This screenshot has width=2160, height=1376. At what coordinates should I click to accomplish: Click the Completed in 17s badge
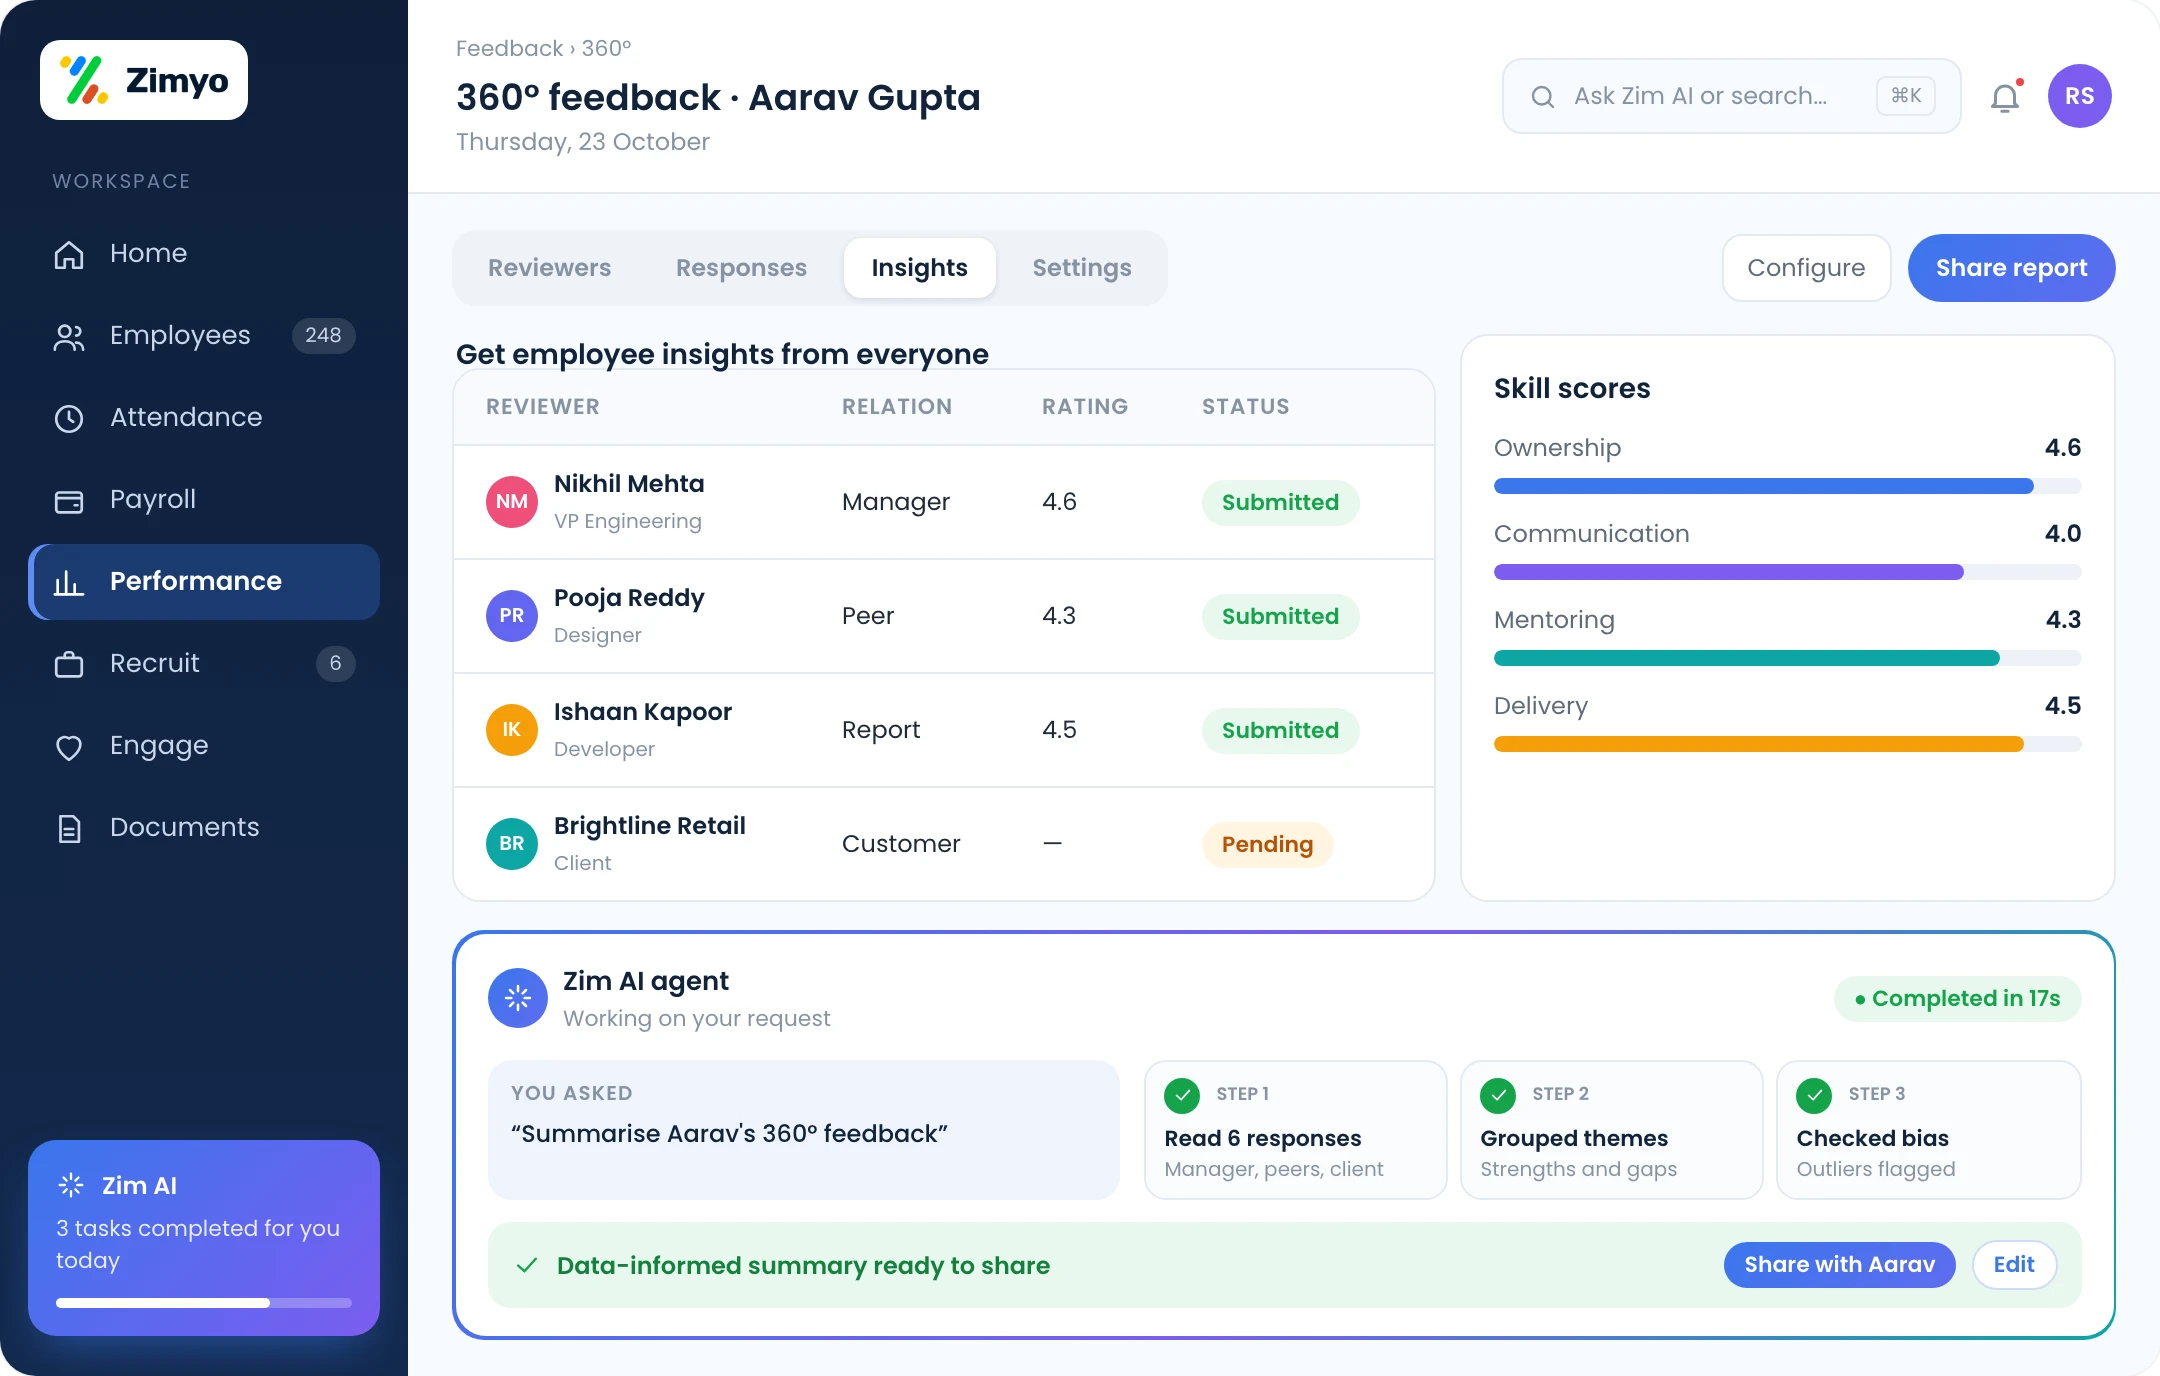[x=1957, y=998]
